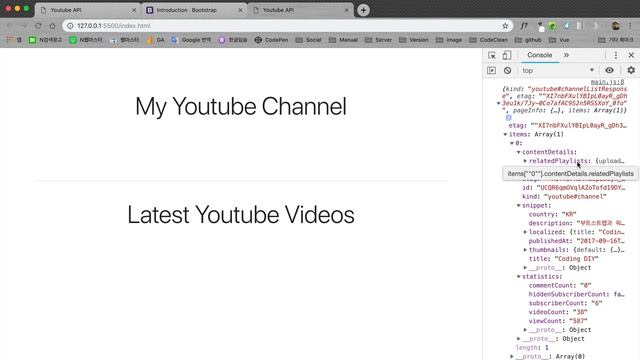Viewport: 640px width, 360px height.
Task: Click the home icon in the browser toolbar
Action: click(x=52, y=26)
